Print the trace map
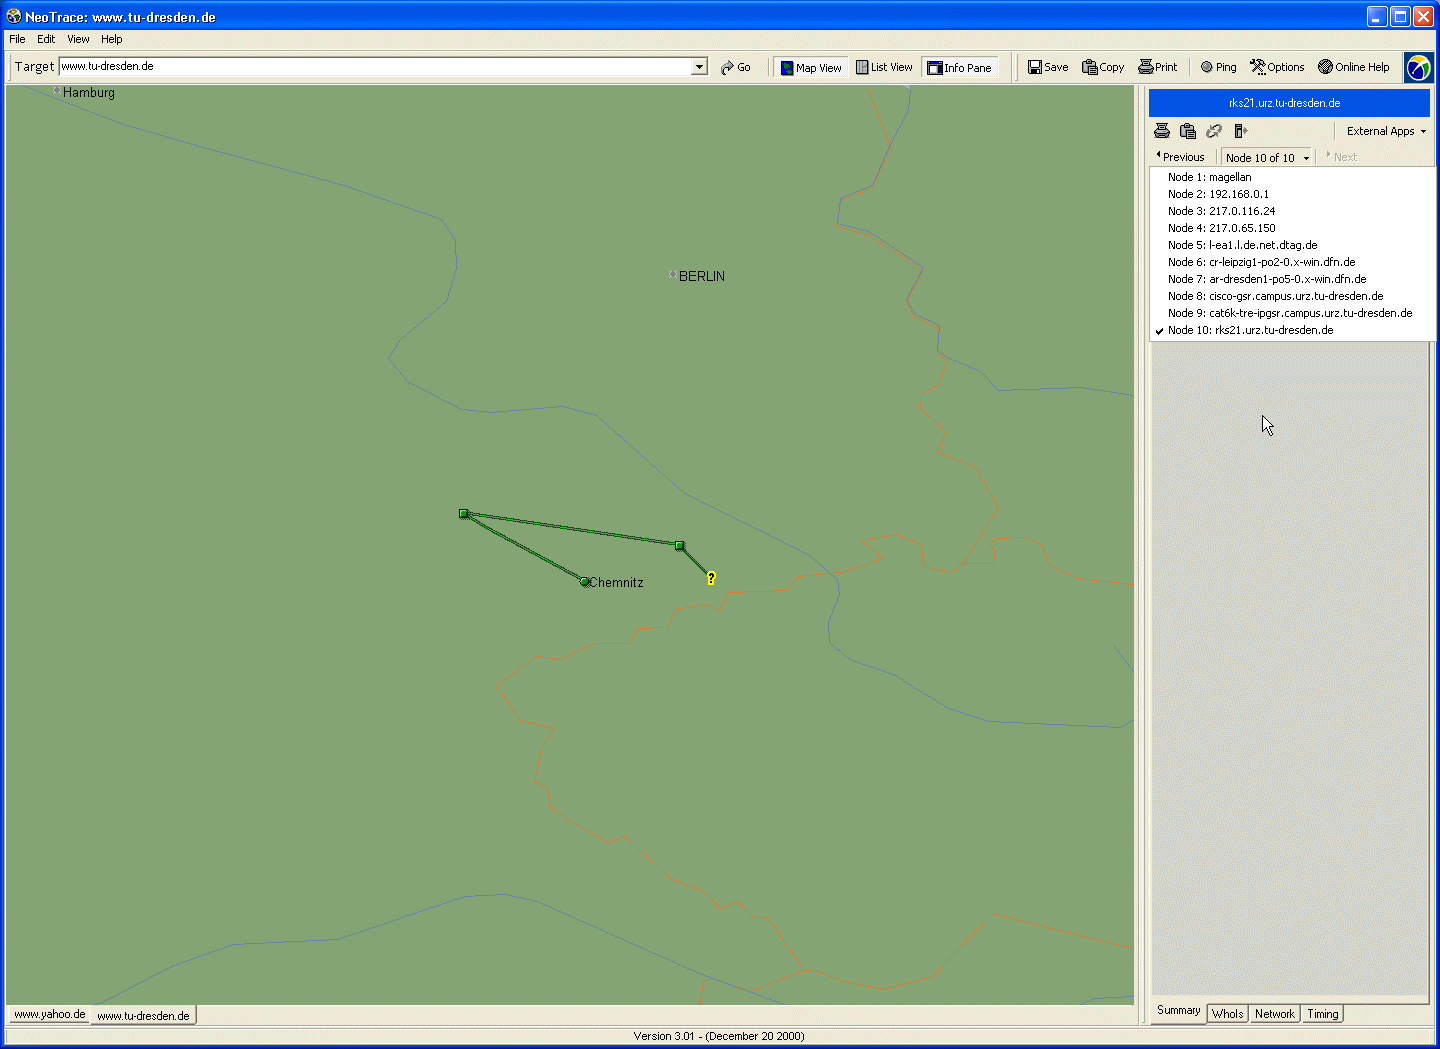 1158,67
